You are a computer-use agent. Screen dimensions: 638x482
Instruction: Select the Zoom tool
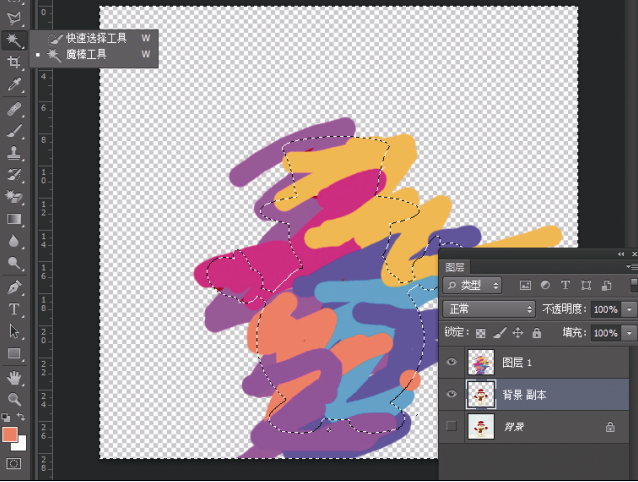(x=14, y=399)
